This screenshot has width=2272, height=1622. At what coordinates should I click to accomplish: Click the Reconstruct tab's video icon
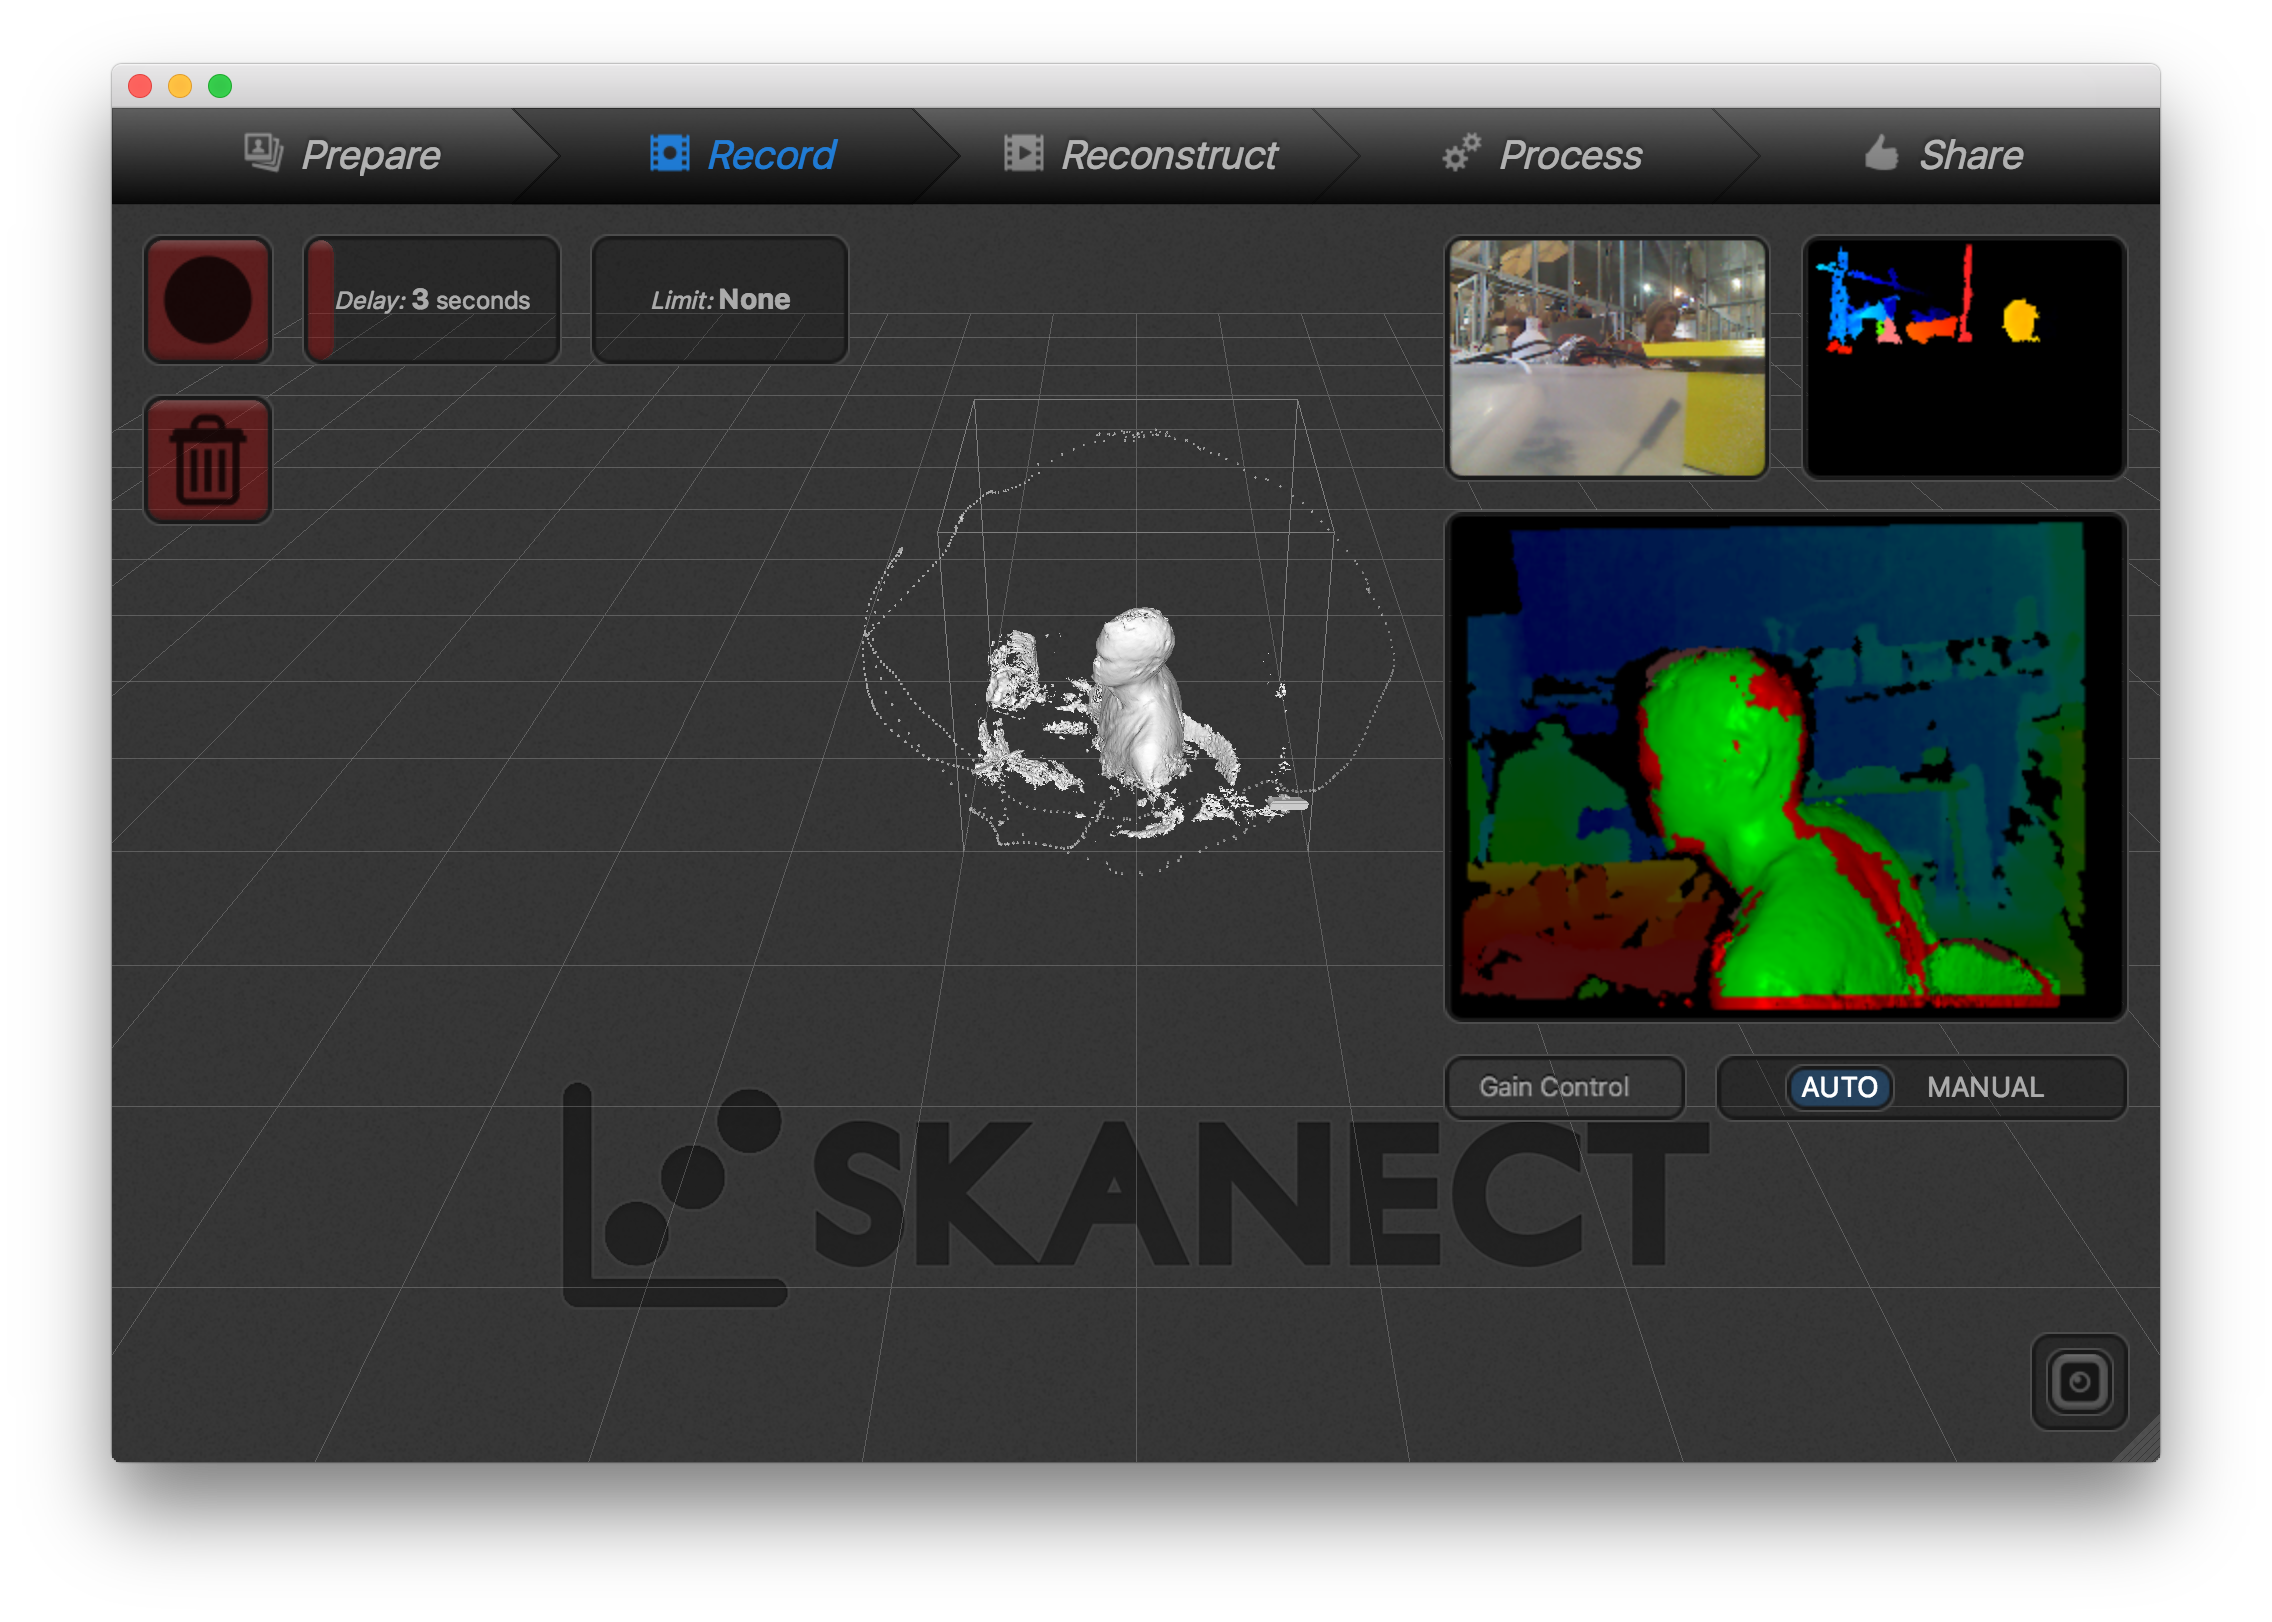pos(1024,154)
